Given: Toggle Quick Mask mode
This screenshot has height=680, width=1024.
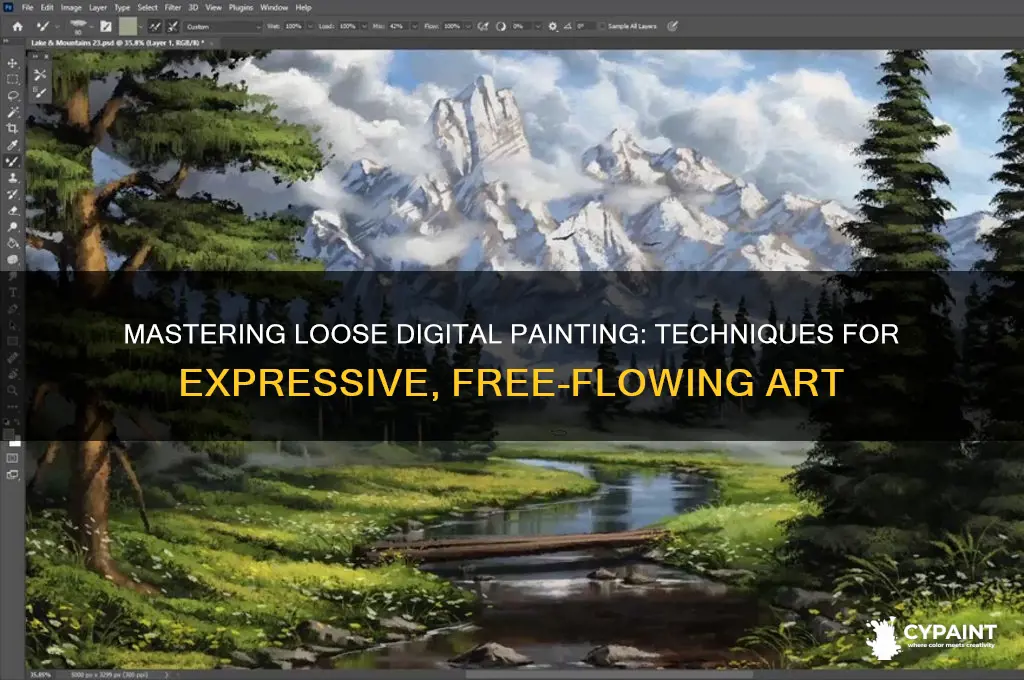Looking at the screenshot, I should 12,458.
